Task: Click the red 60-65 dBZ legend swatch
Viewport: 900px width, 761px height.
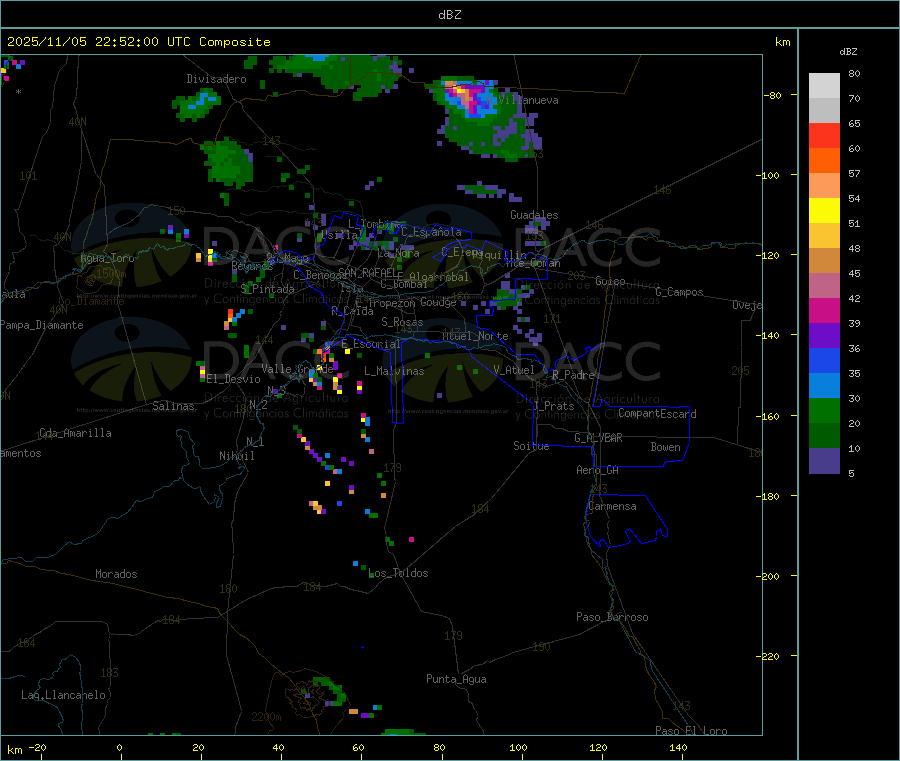Action: 824,135
